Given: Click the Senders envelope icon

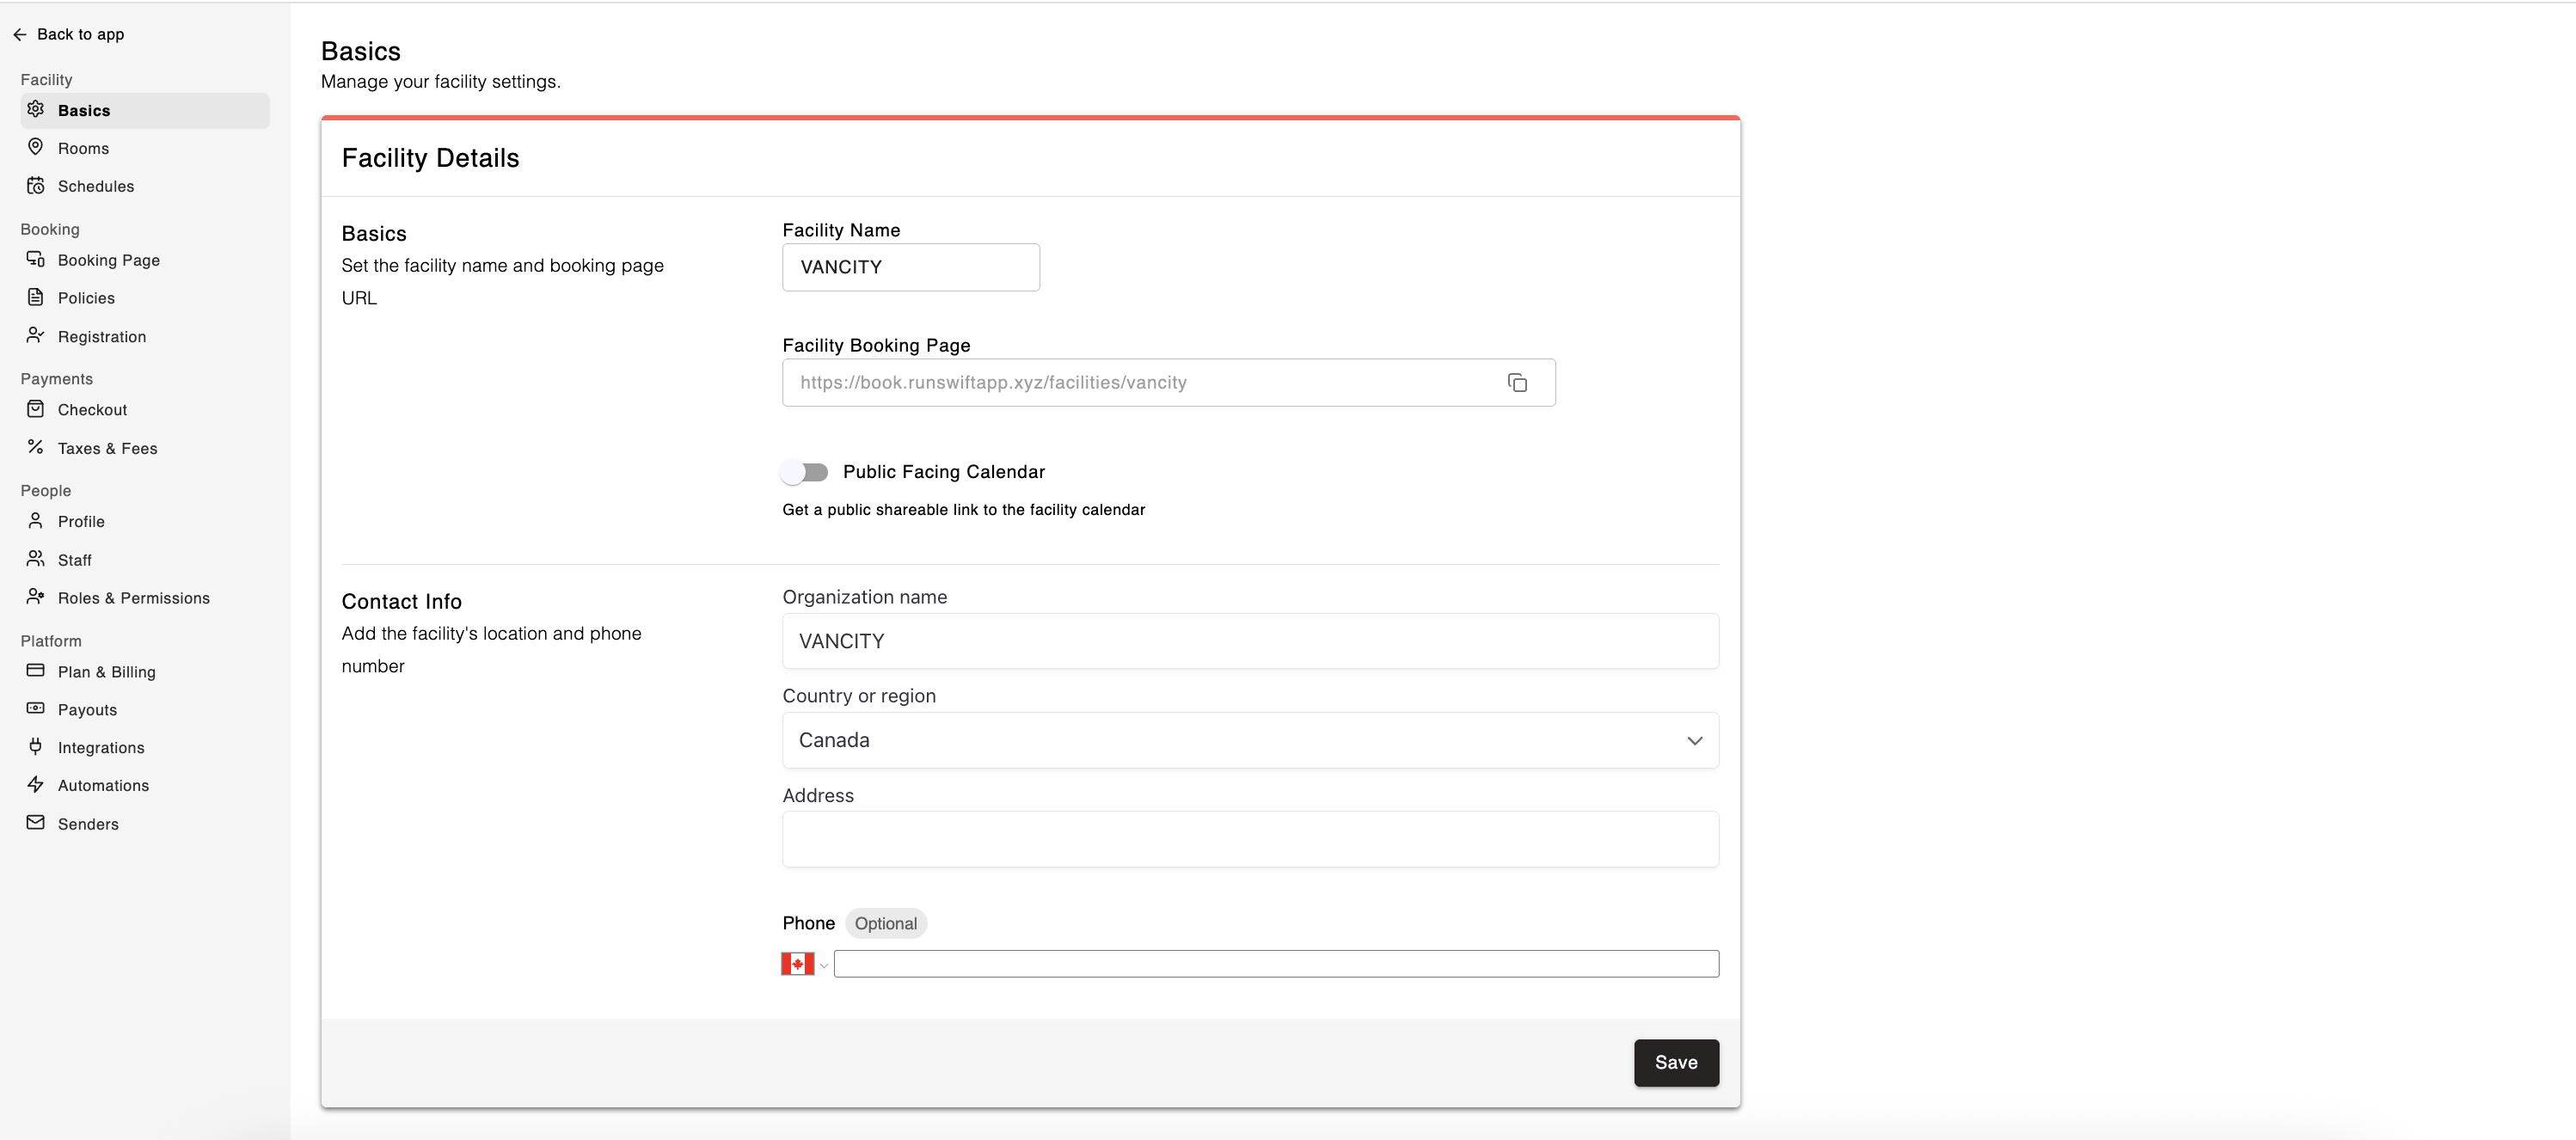Looking at the screenshot, I should (35, 823).
